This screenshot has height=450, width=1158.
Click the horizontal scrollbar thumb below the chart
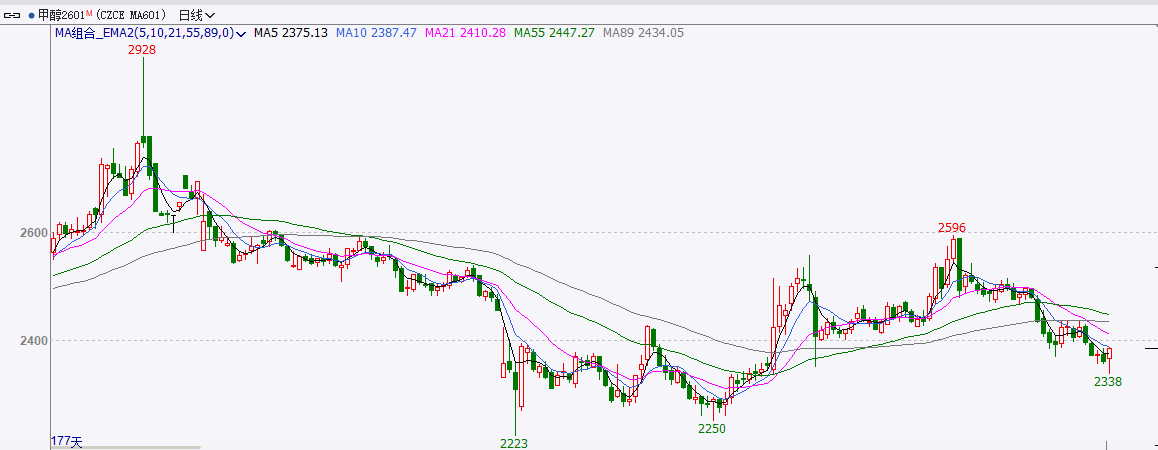126,447
